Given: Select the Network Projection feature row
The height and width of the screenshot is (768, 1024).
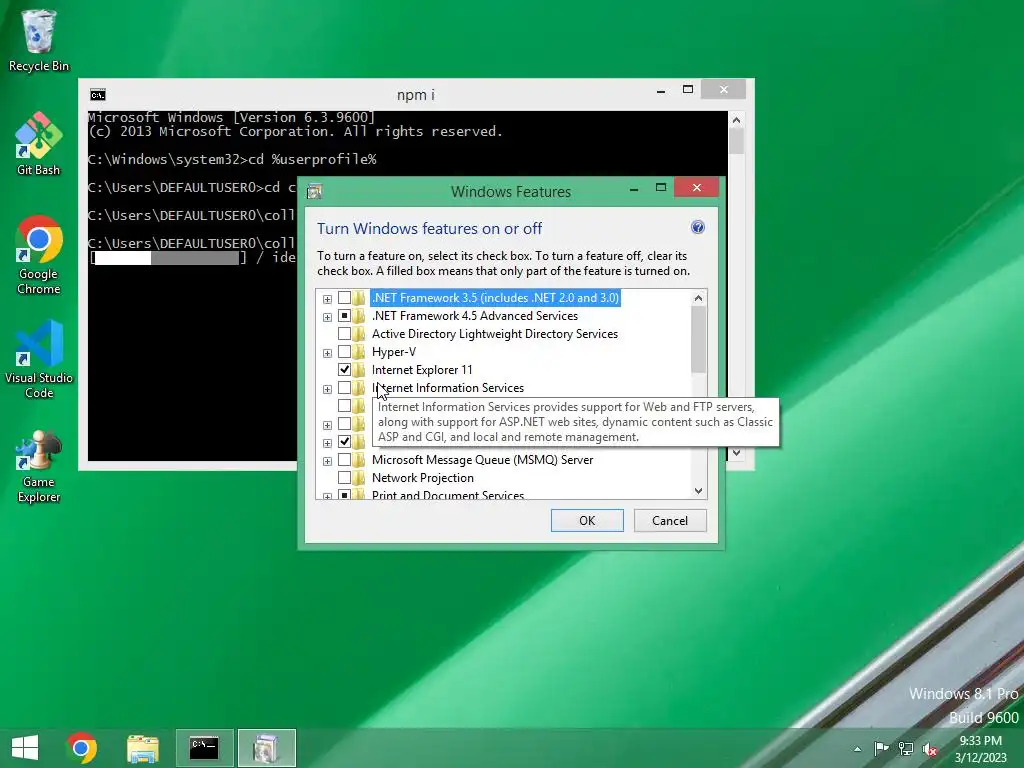Looking at the screenshot, I should (x=423, y=478).
